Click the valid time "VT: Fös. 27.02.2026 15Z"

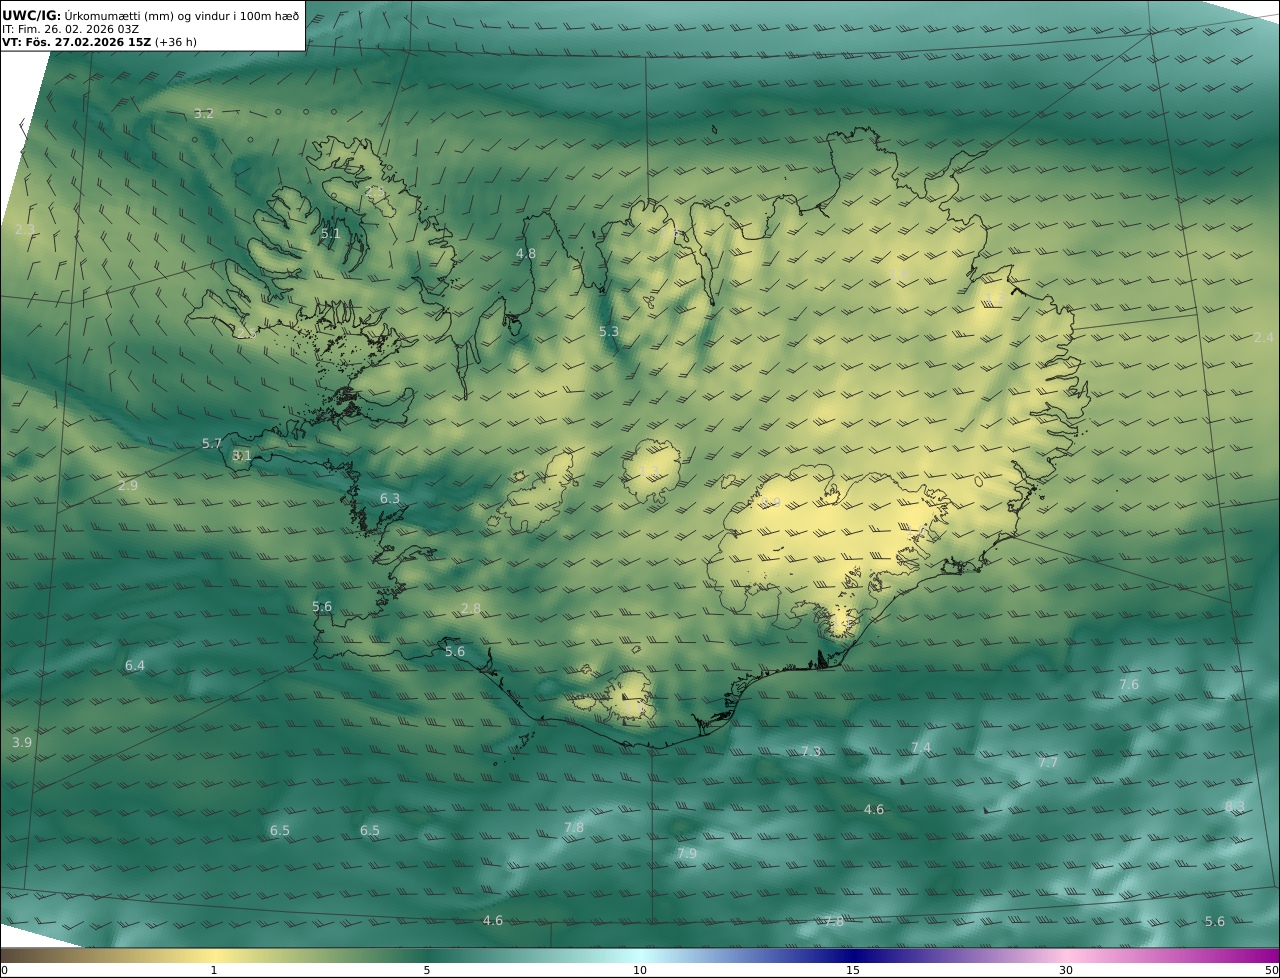tap(76, 43)
